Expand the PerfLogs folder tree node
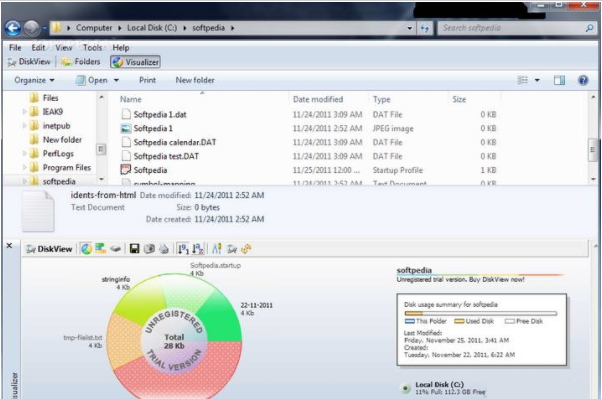Image resolution: width=602 pixels, height=399 pixels. click(24, 154)
